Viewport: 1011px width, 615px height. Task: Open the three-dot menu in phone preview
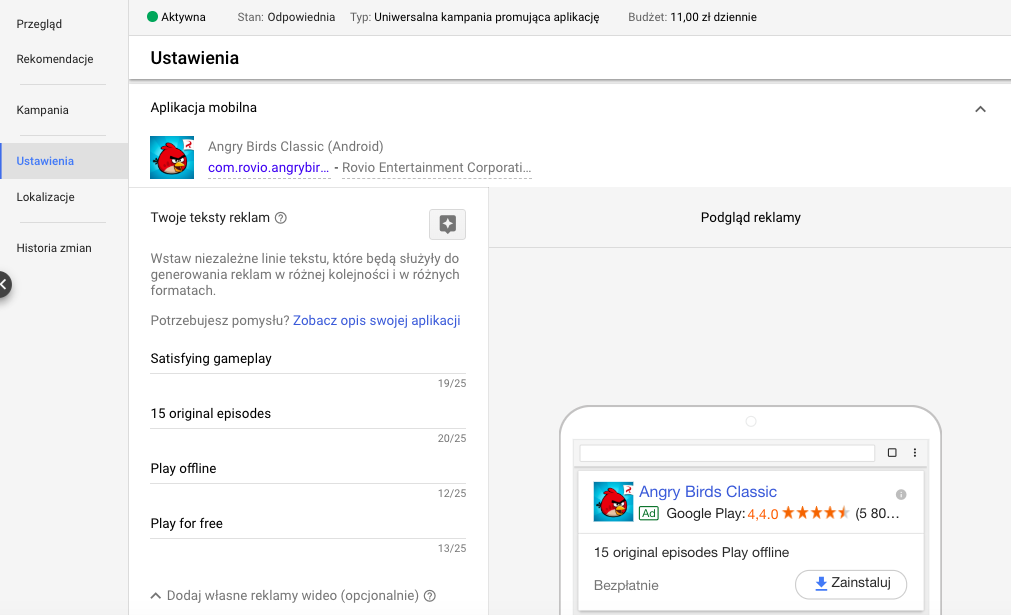point(915,453)
